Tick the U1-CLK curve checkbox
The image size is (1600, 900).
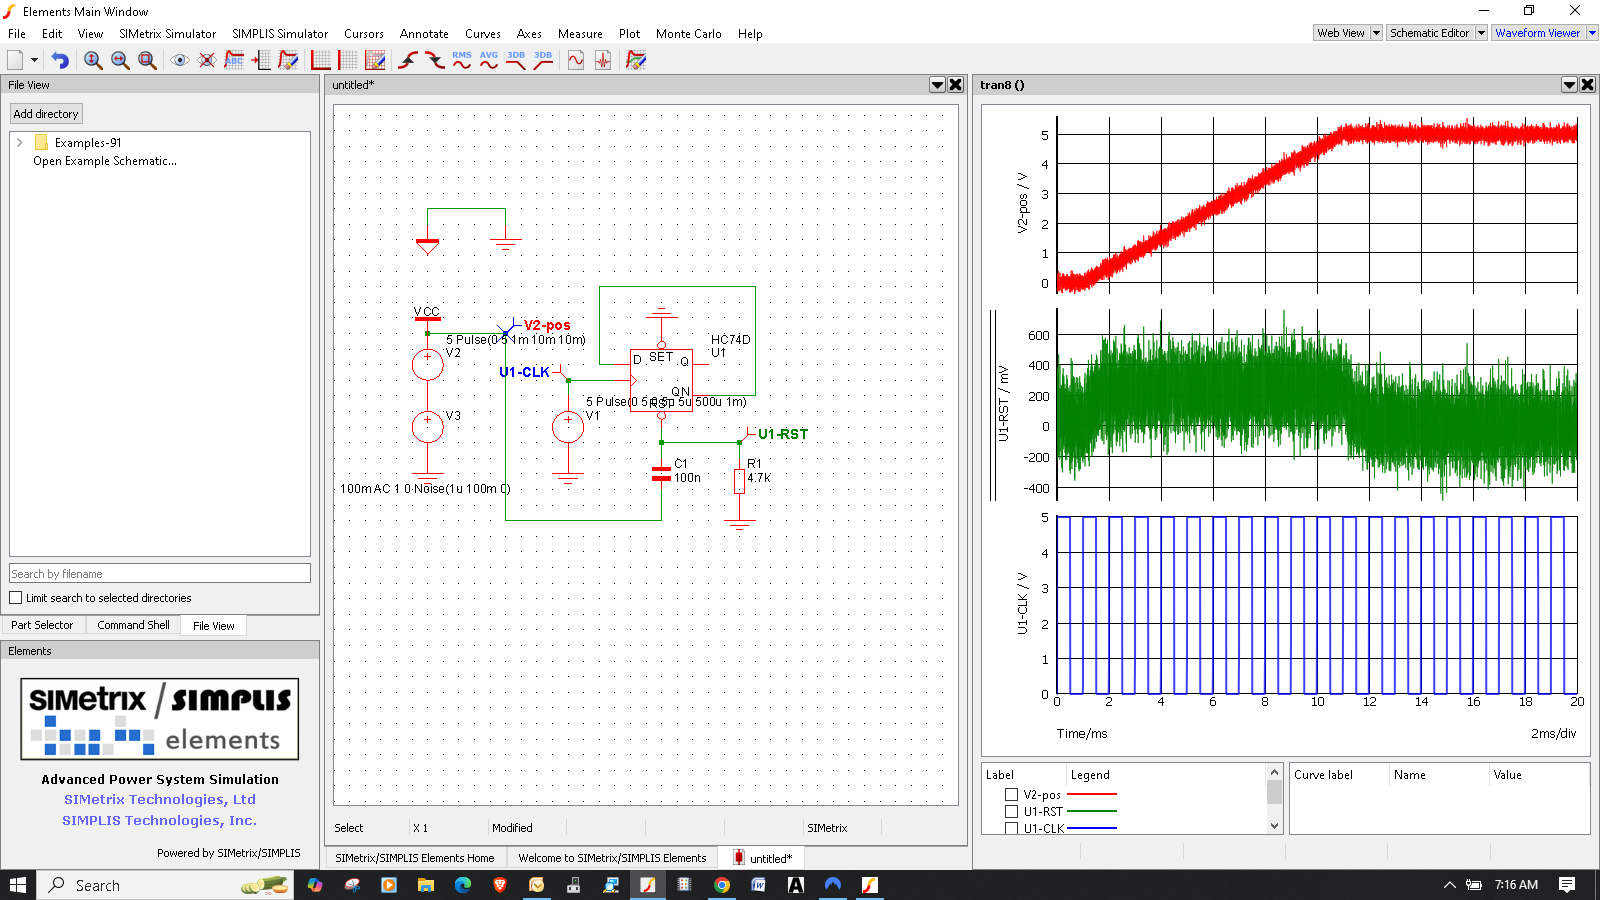(1011, 829)
